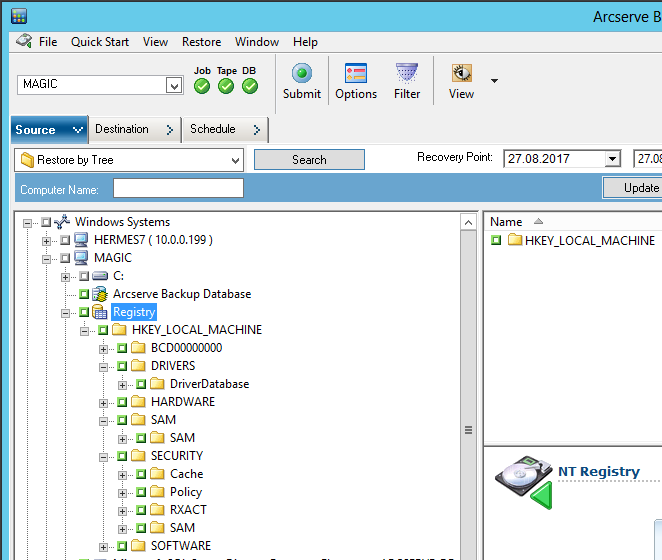Collapse the MAGIC tree node
Screen dimensions: 662x560
pyautogui.click(x=46, y=259)
